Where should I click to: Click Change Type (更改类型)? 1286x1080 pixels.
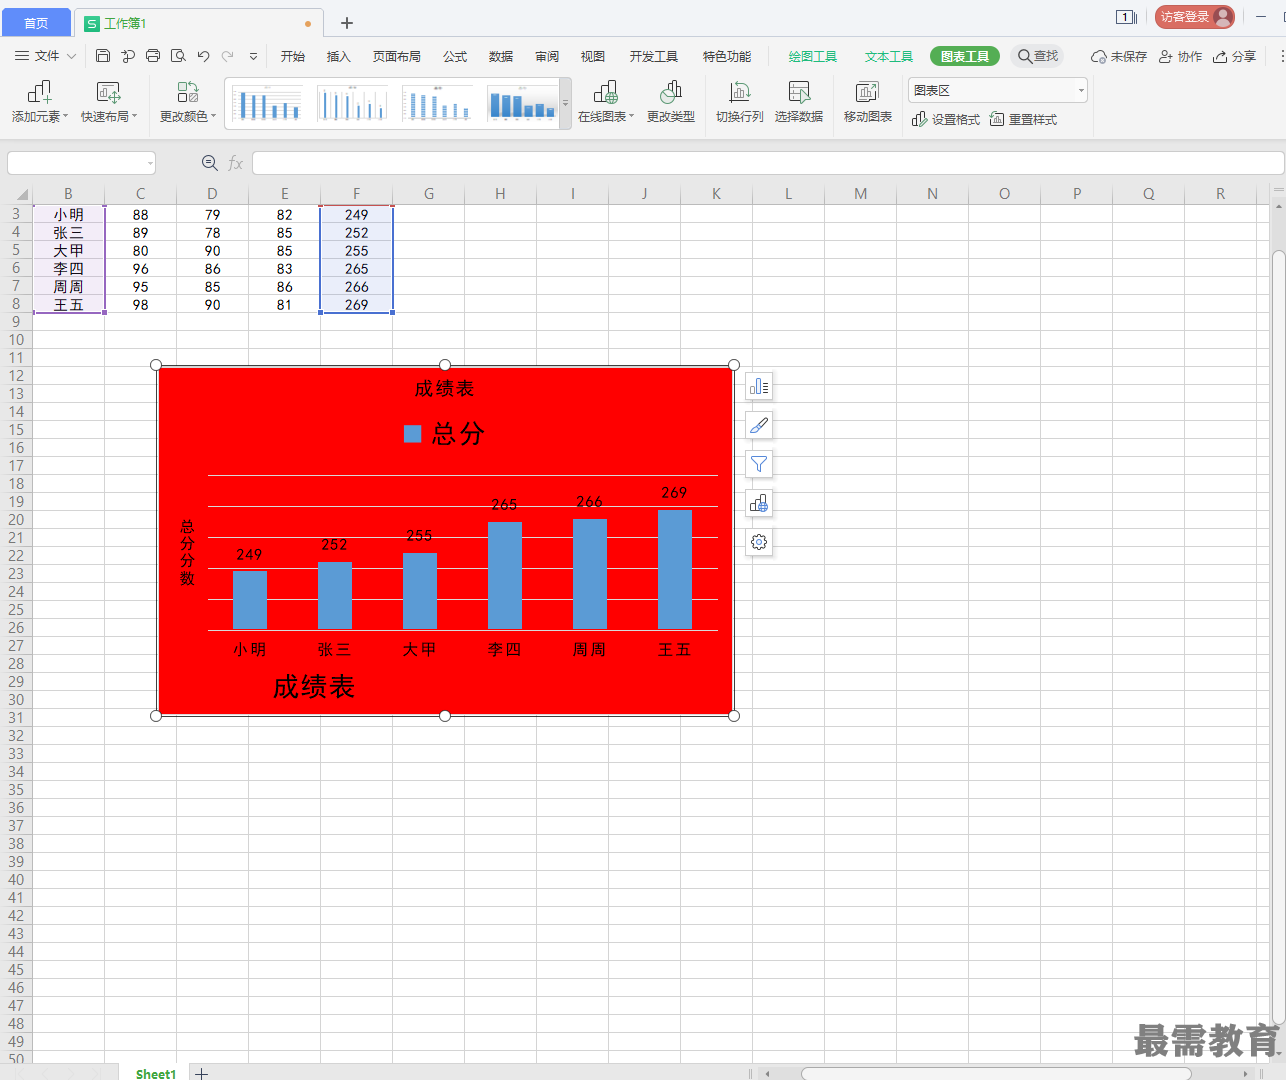click(671, 102)
